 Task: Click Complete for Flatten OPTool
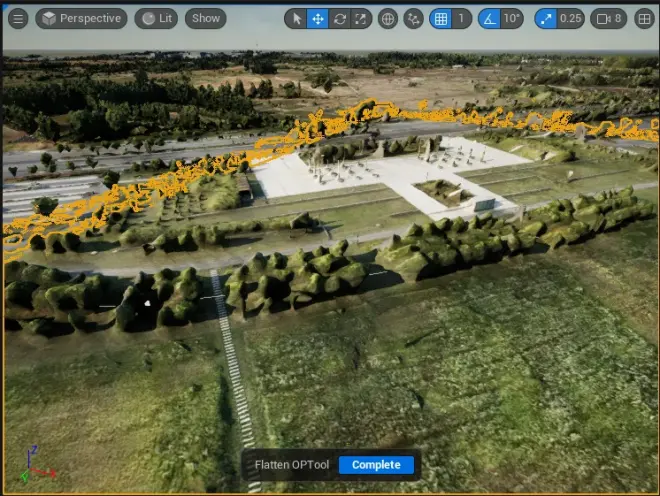coord(376,465)
